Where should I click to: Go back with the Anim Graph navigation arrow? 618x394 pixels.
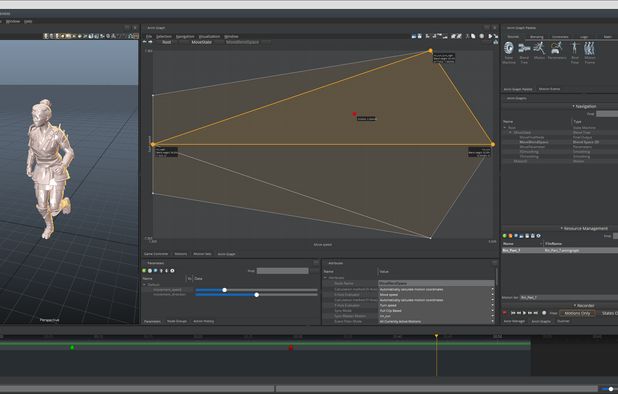pyautogui.click(x=145, y=42)
